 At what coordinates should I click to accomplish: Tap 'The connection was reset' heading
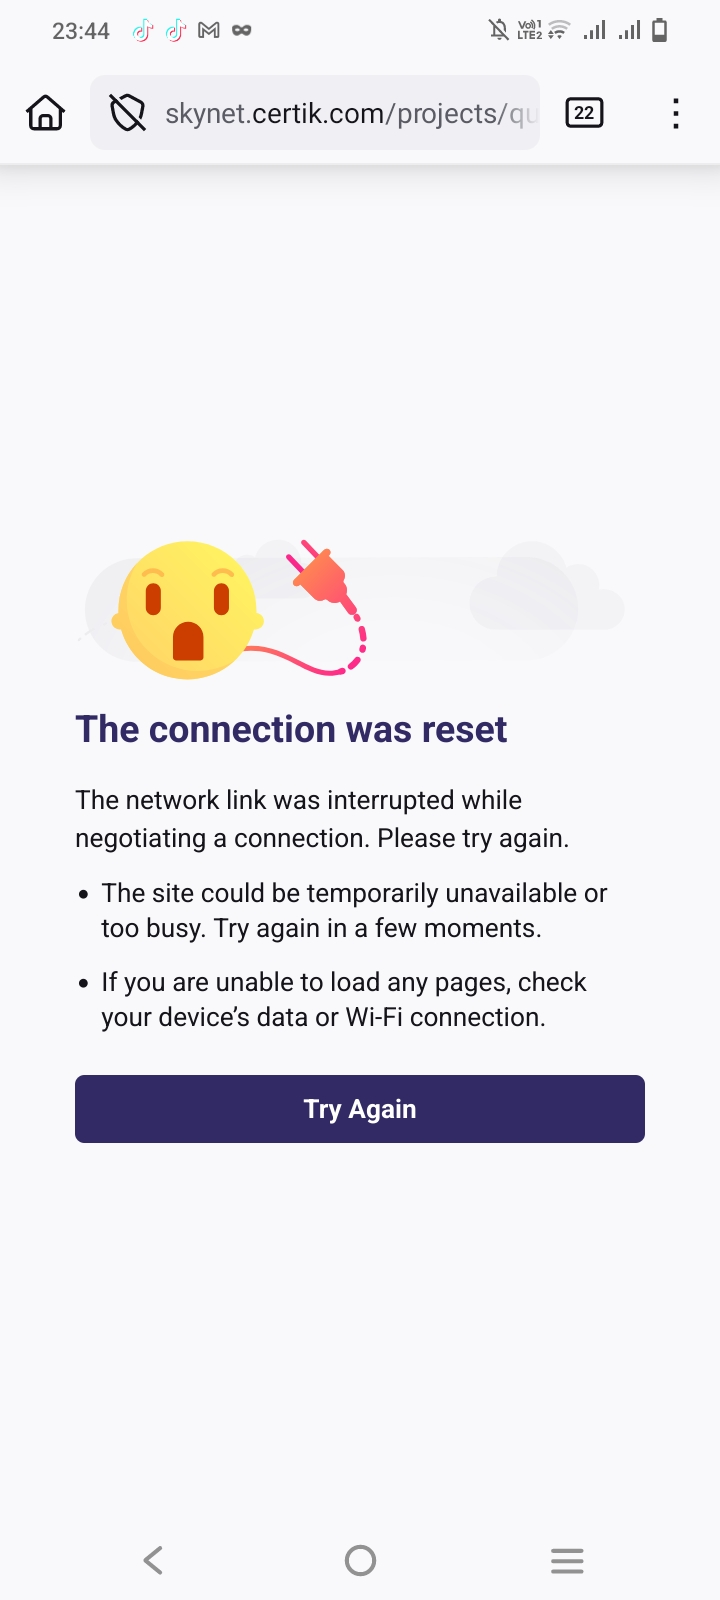tap(291, 729)
